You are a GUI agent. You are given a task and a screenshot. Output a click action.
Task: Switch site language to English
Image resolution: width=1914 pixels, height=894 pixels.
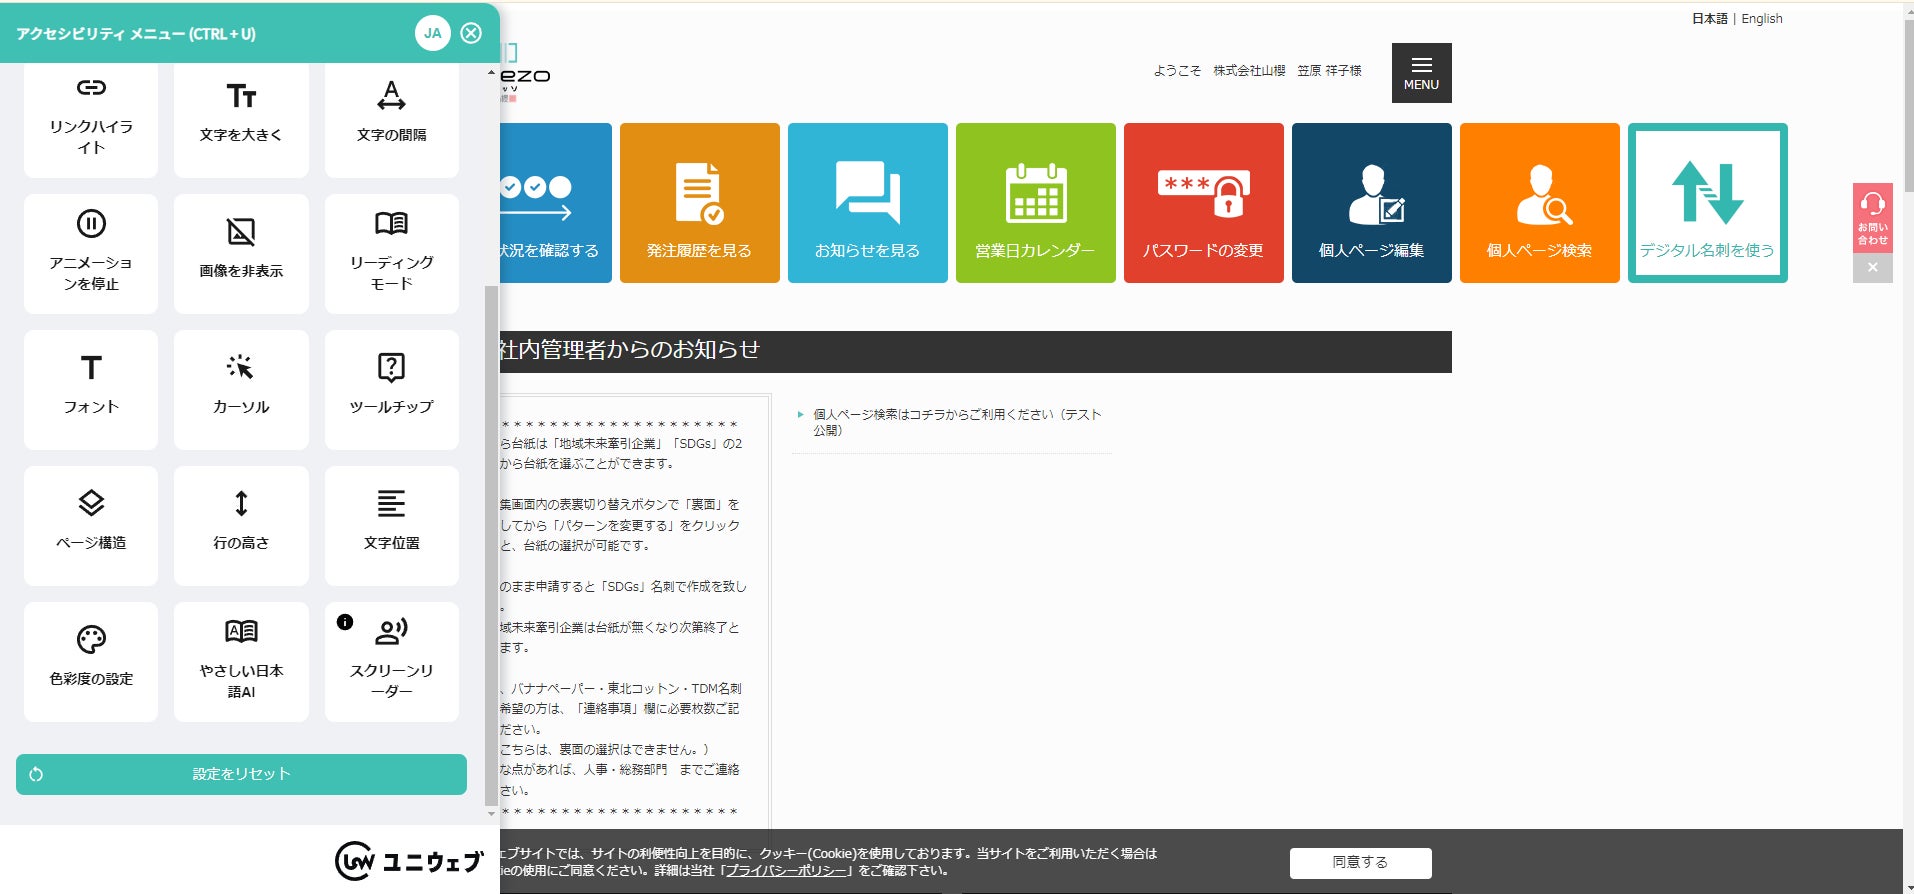coord(1761,19)
